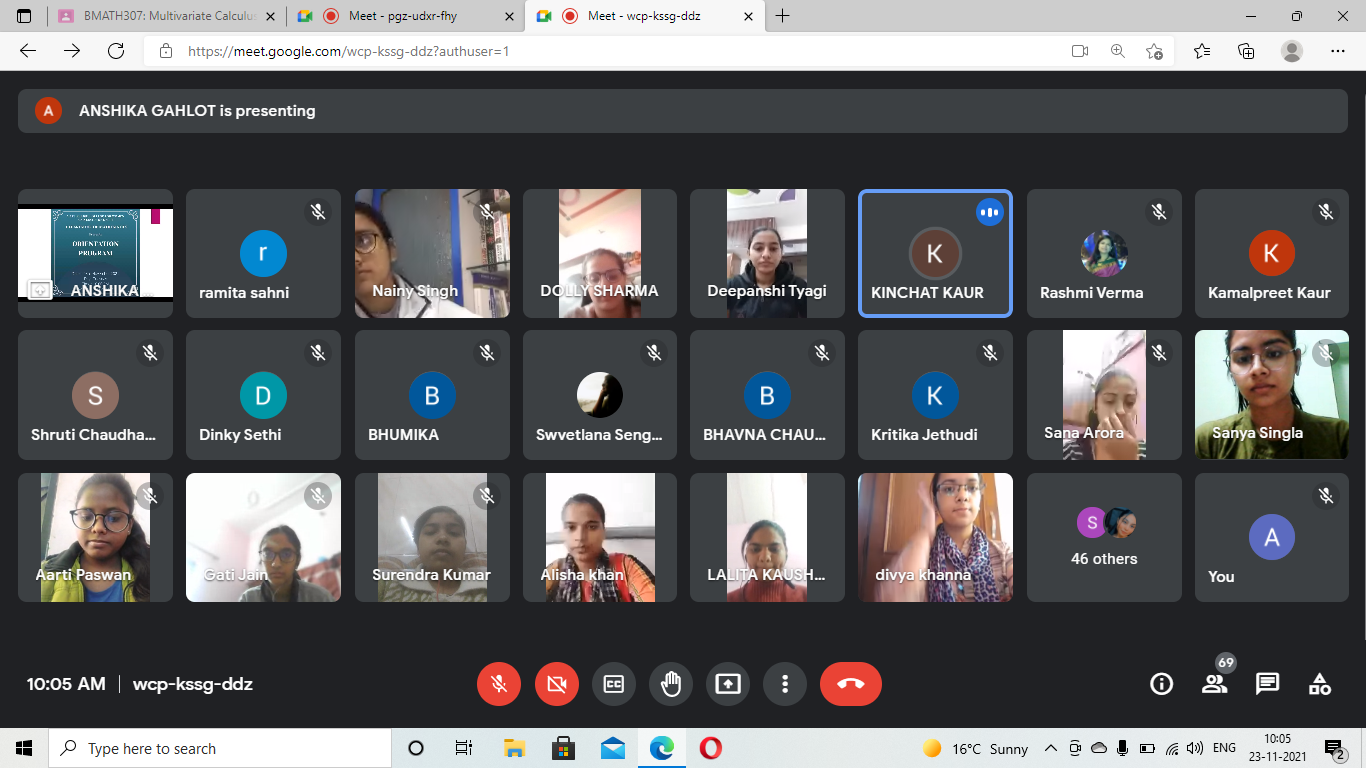This screenshot has height=768, width=1366.
Task: Select ANSHIKA's presentation thumbnail
Action: (x=95, y=254)
